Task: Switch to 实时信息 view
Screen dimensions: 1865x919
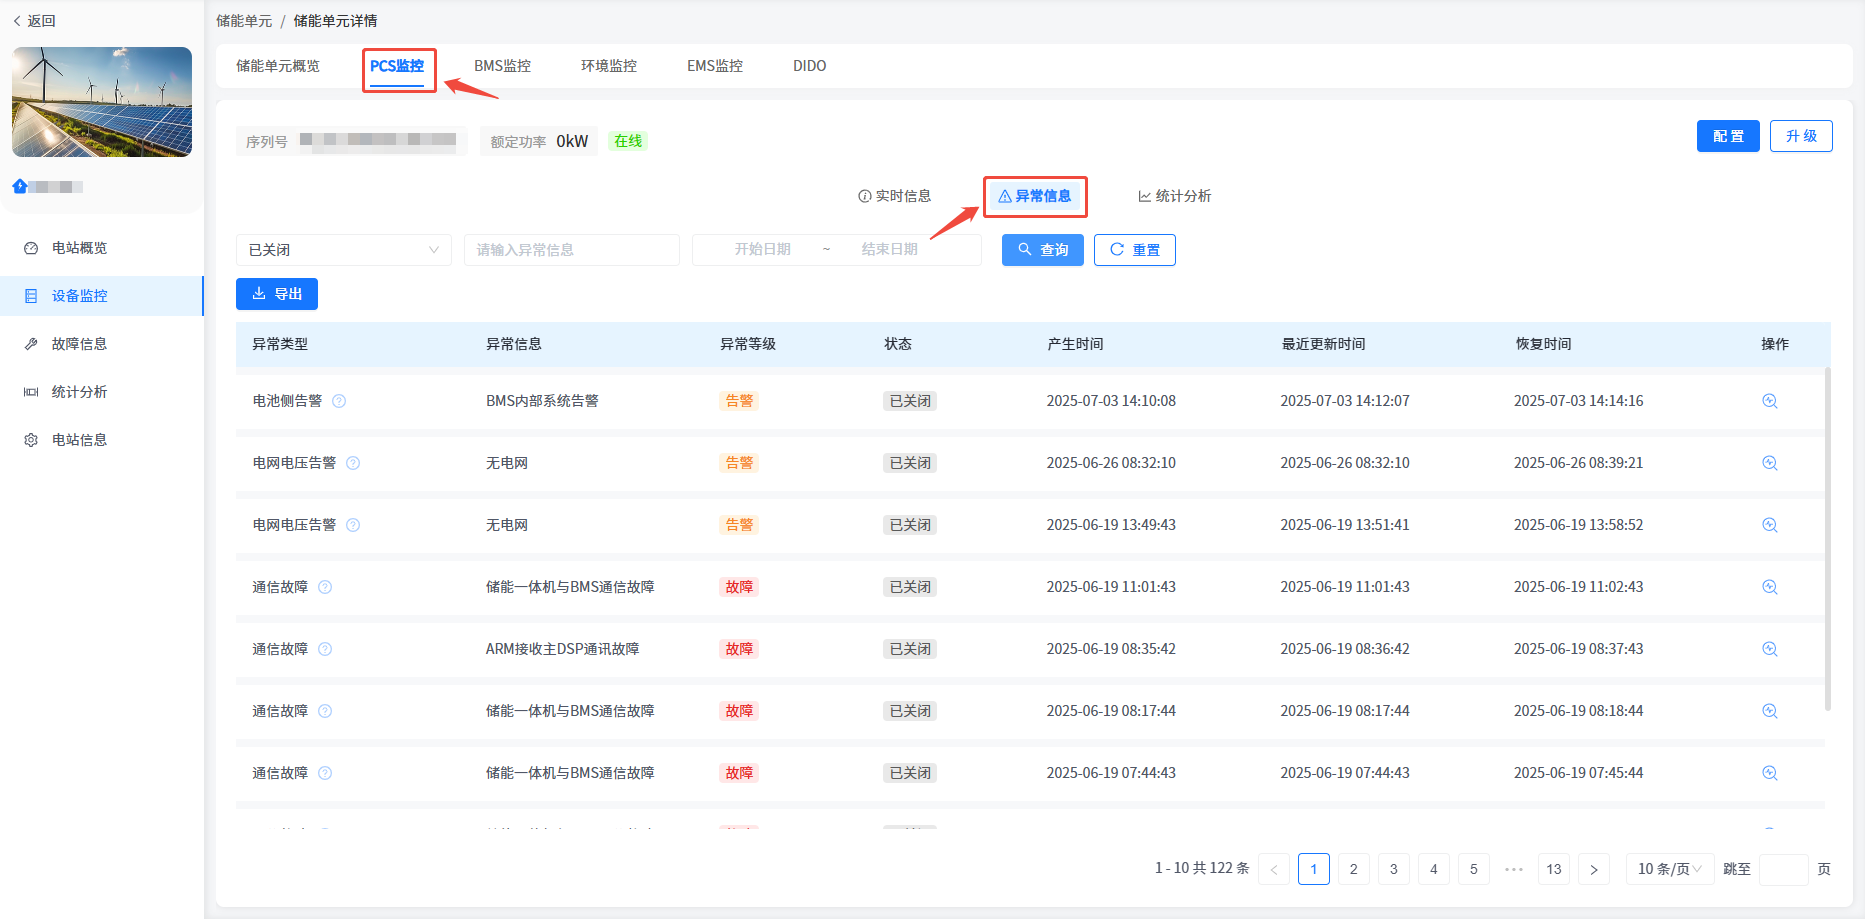Action: coord(894,196)
